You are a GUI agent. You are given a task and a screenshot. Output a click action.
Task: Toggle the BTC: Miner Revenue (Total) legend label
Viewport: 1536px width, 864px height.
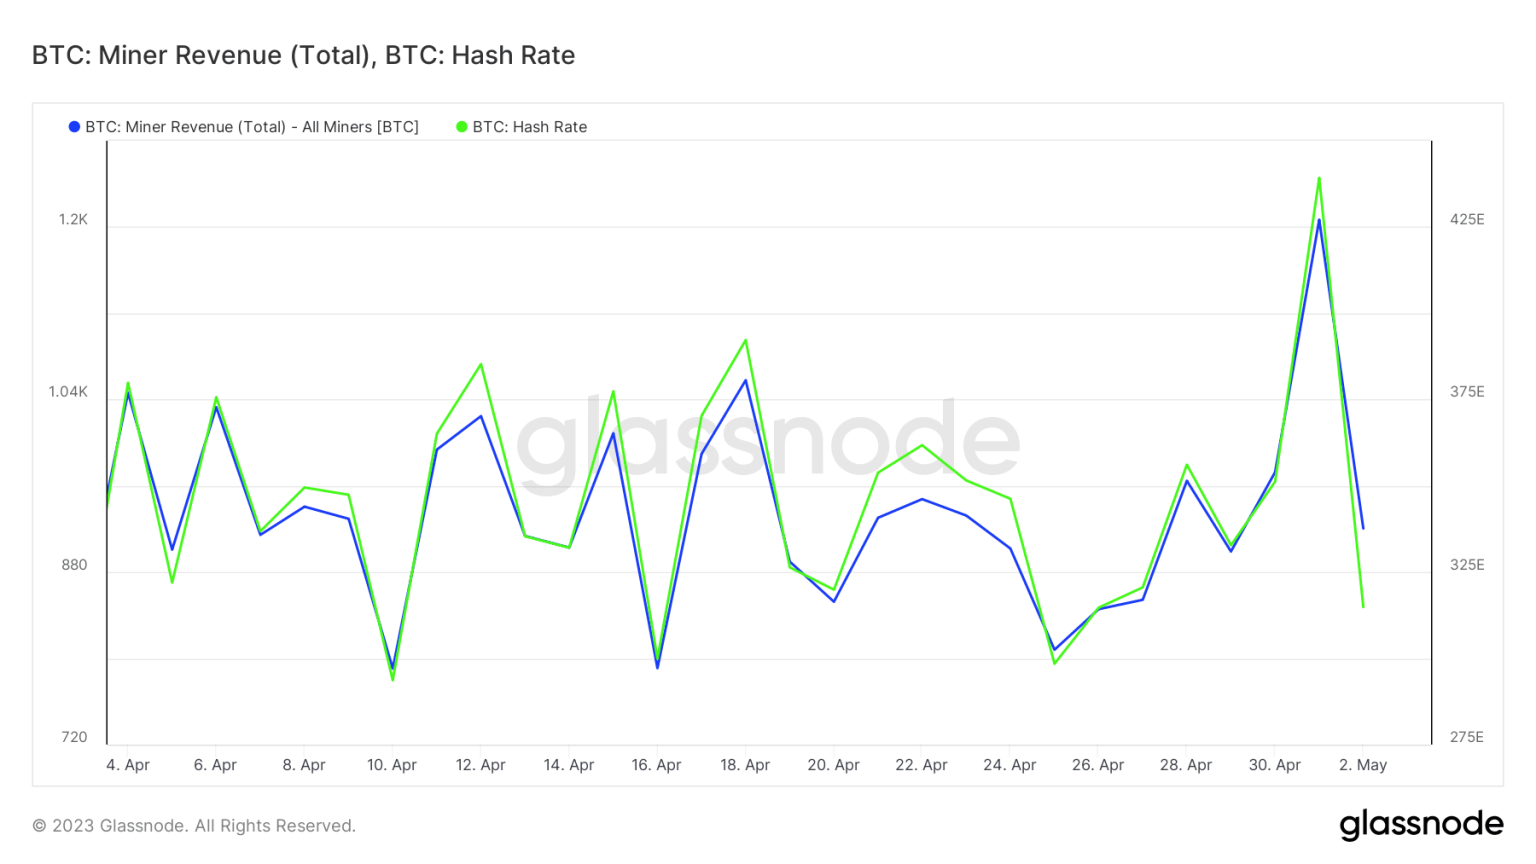pos(251,127)
